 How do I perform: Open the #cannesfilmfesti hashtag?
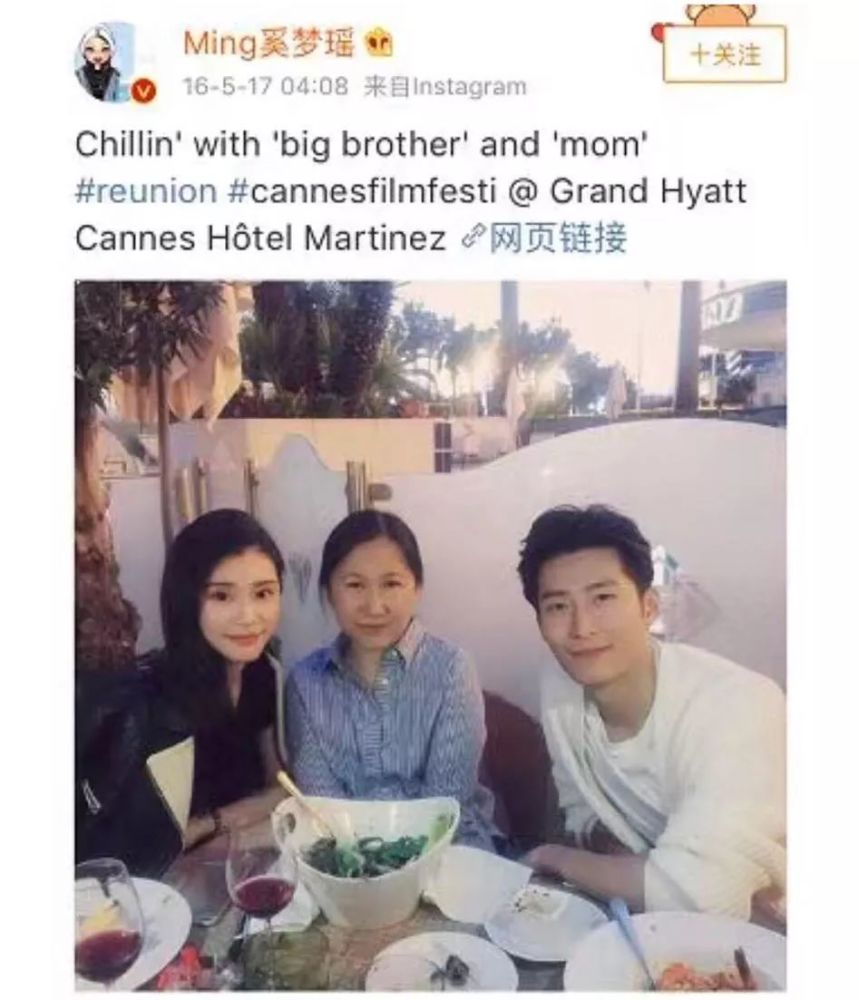pyautogui.click(x=362, y=191)
